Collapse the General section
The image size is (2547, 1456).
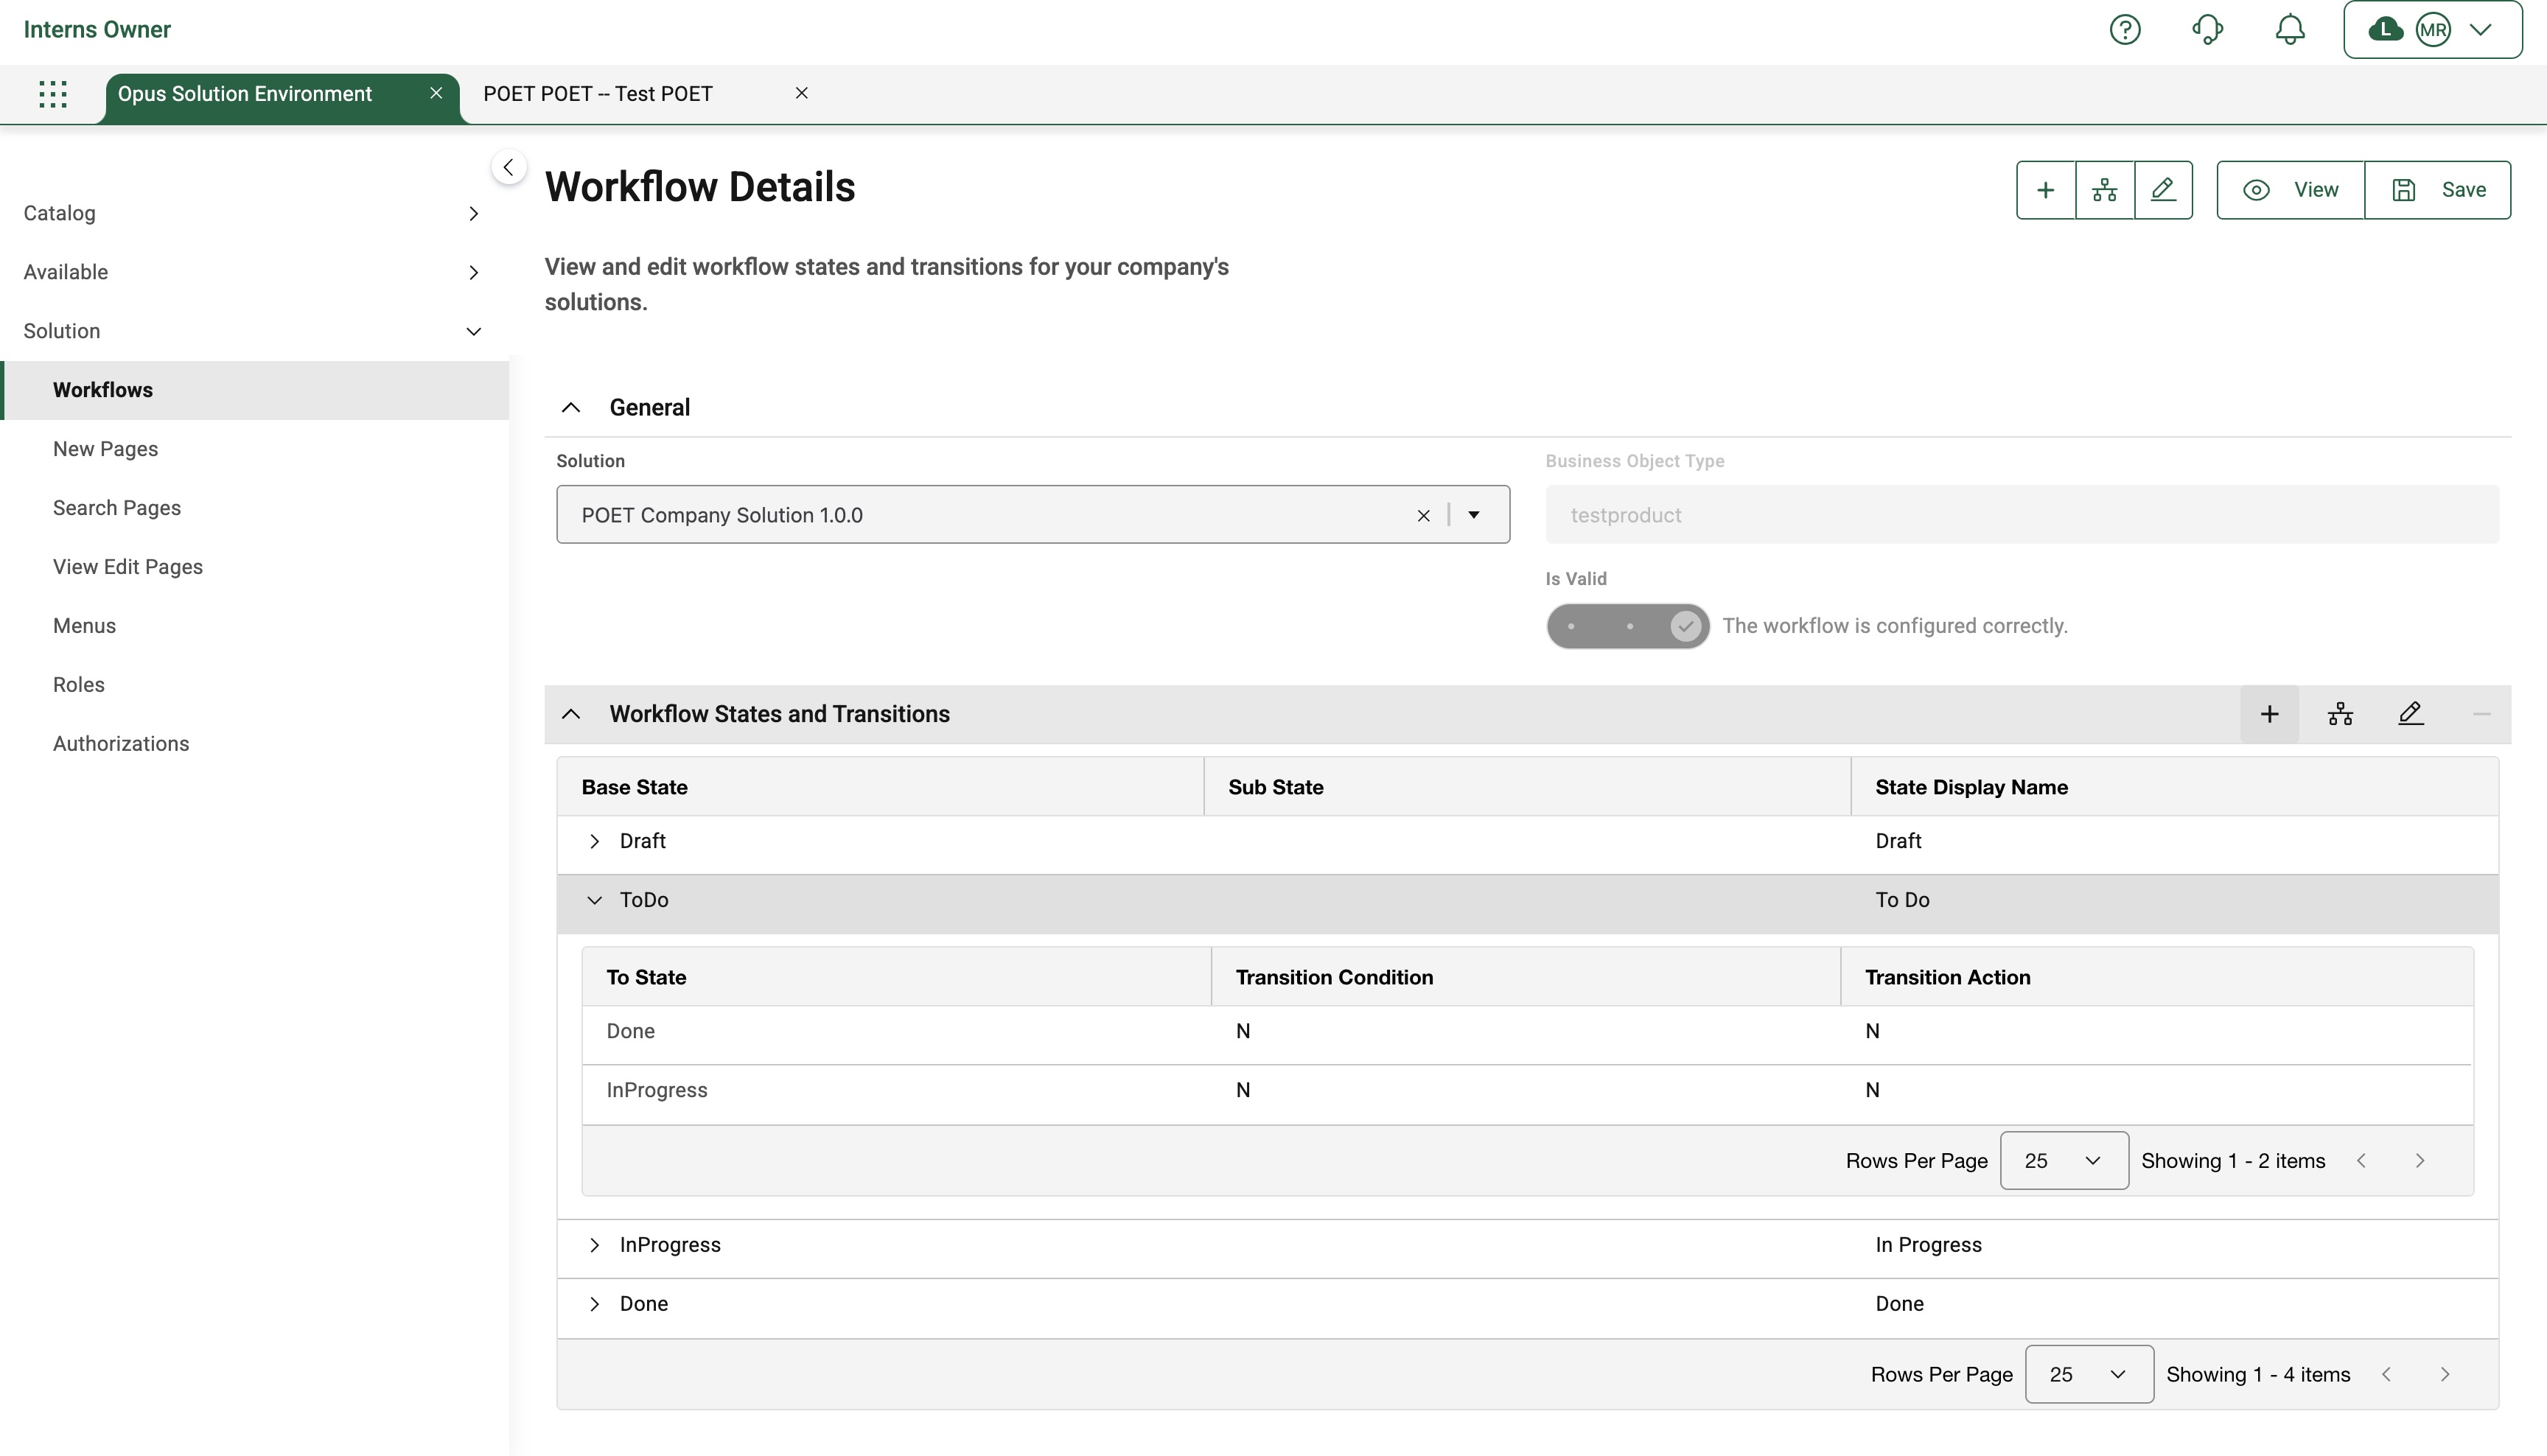tap(571, 408)
